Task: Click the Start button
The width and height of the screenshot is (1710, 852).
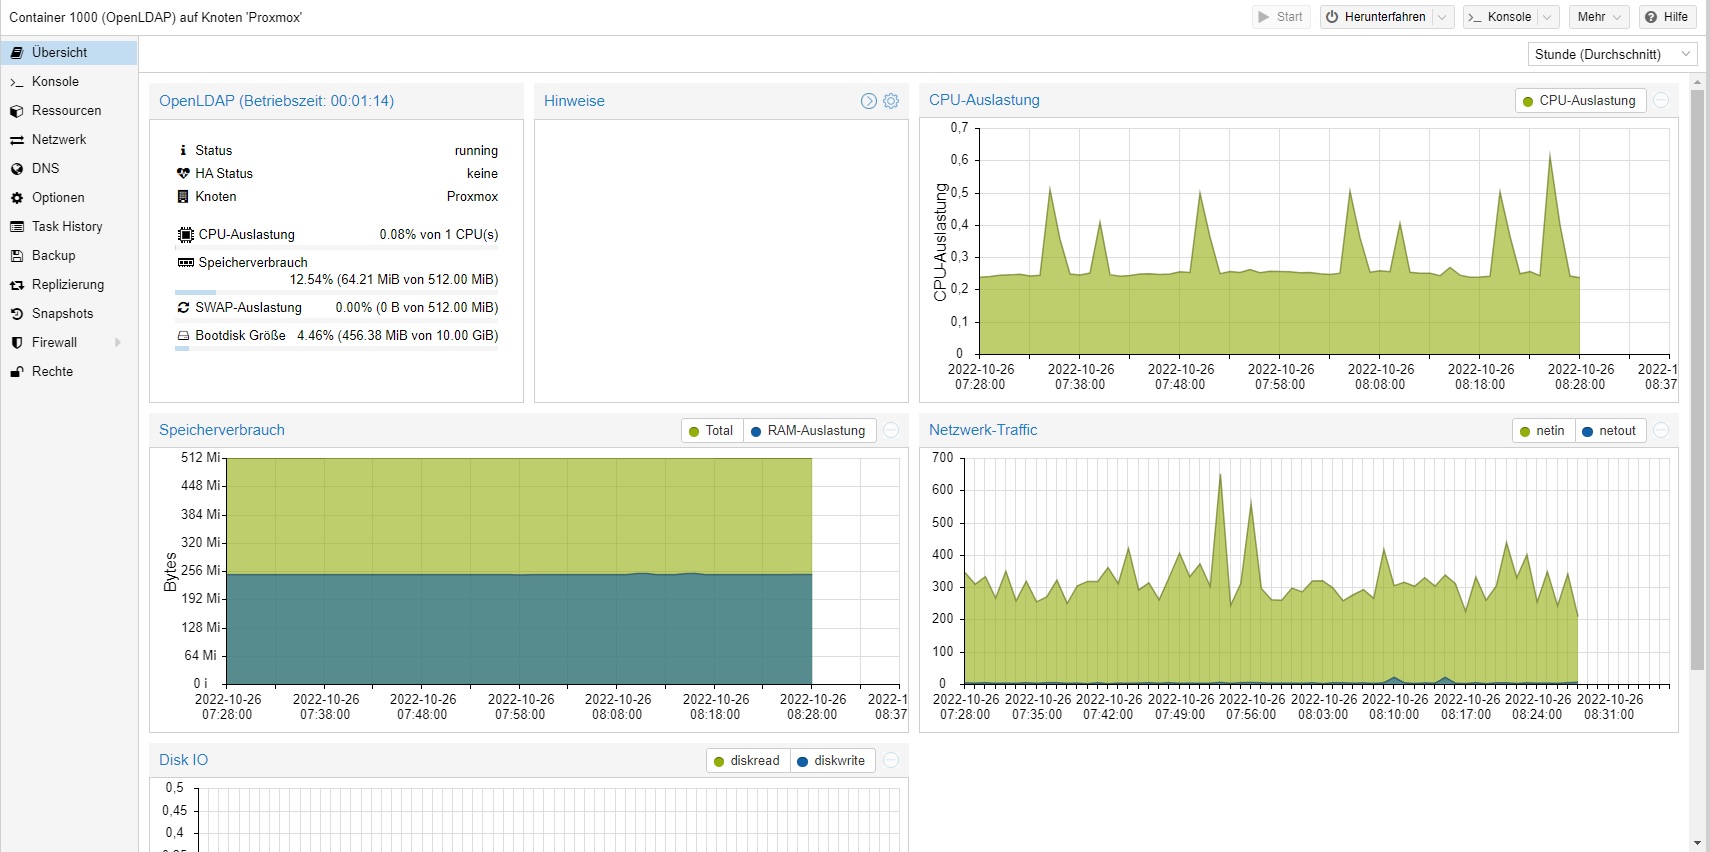Action: (1281, 17)
